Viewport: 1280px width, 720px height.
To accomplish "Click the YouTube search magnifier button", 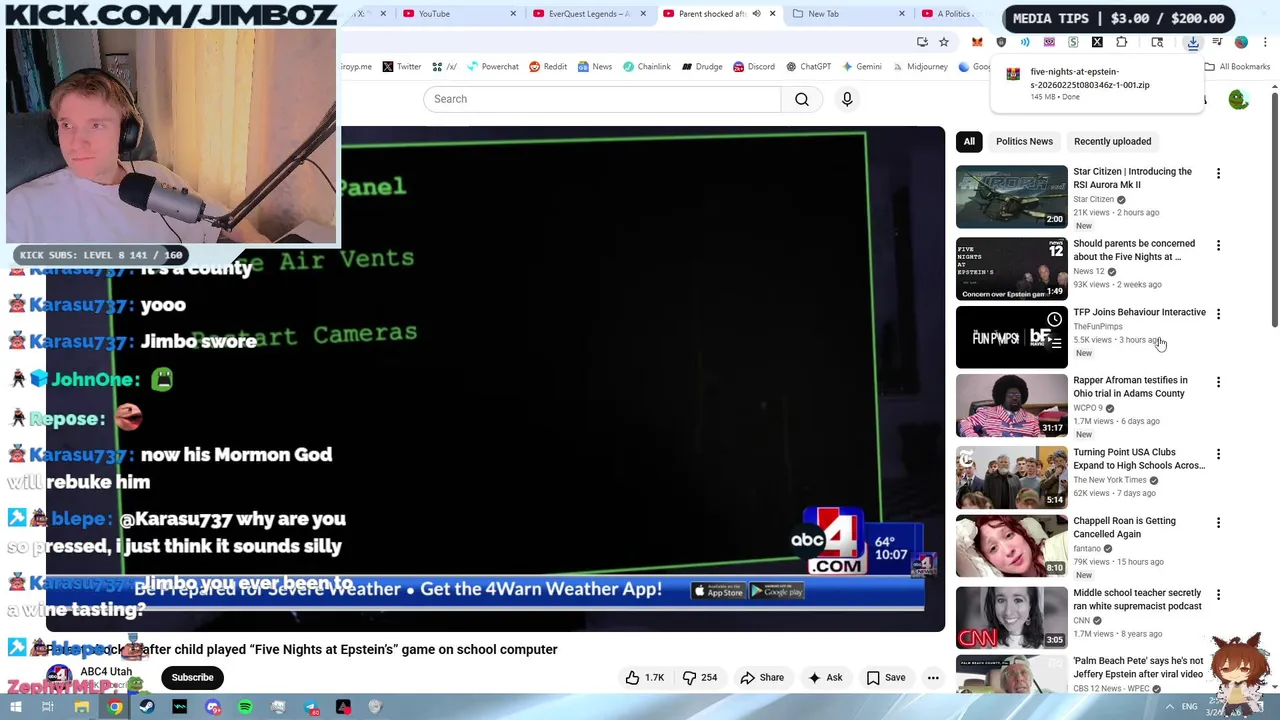I will (802, 99).
